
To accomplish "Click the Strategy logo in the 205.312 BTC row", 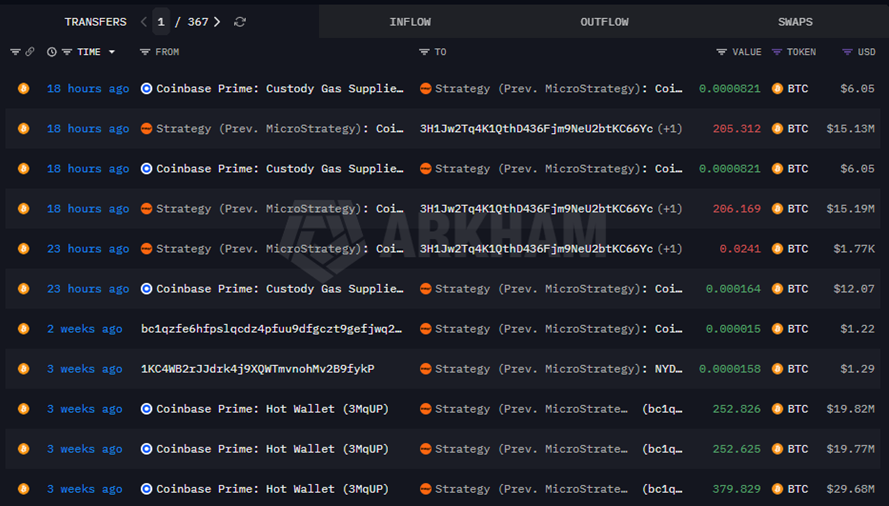I will click(x=146, y=129).
